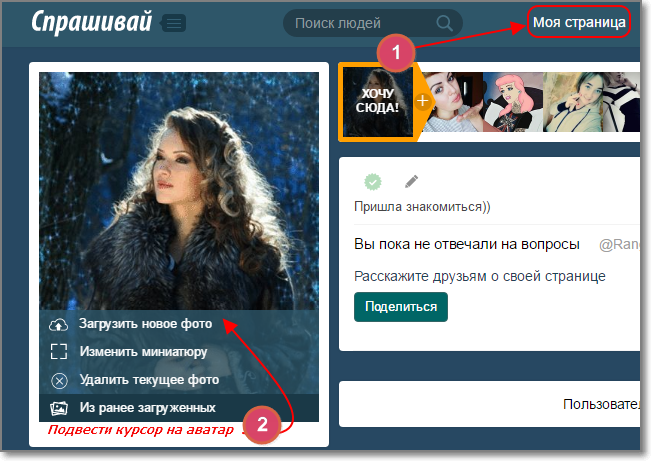651x461 pixels.
Task: Click the magnifier search icon
Action: 444,23
